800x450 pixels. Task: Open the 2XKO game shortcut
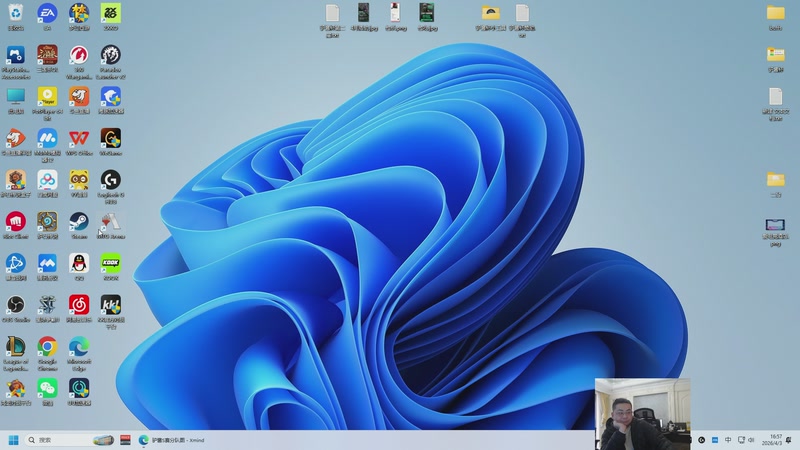[111, 13]
